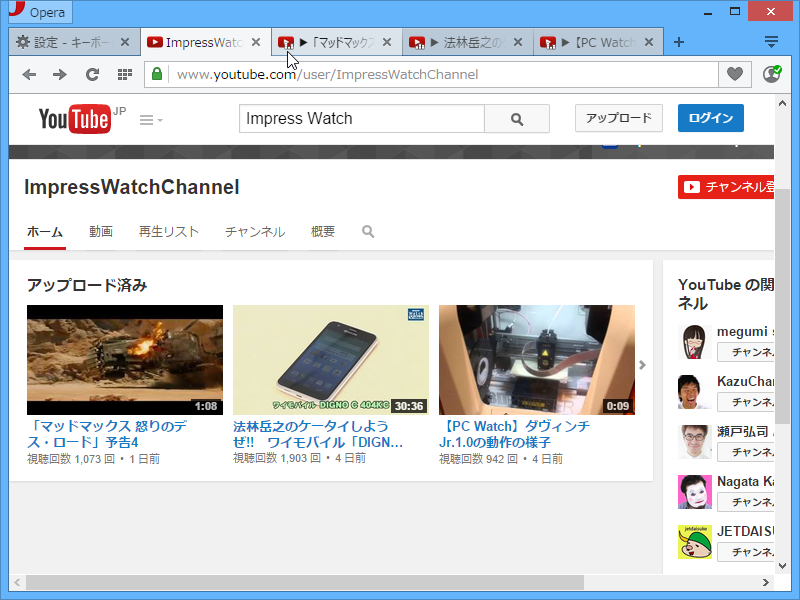Select the ホーム channel tab
Image resolution: width=800 pixels, height=600 pixels.
(45, 232)
